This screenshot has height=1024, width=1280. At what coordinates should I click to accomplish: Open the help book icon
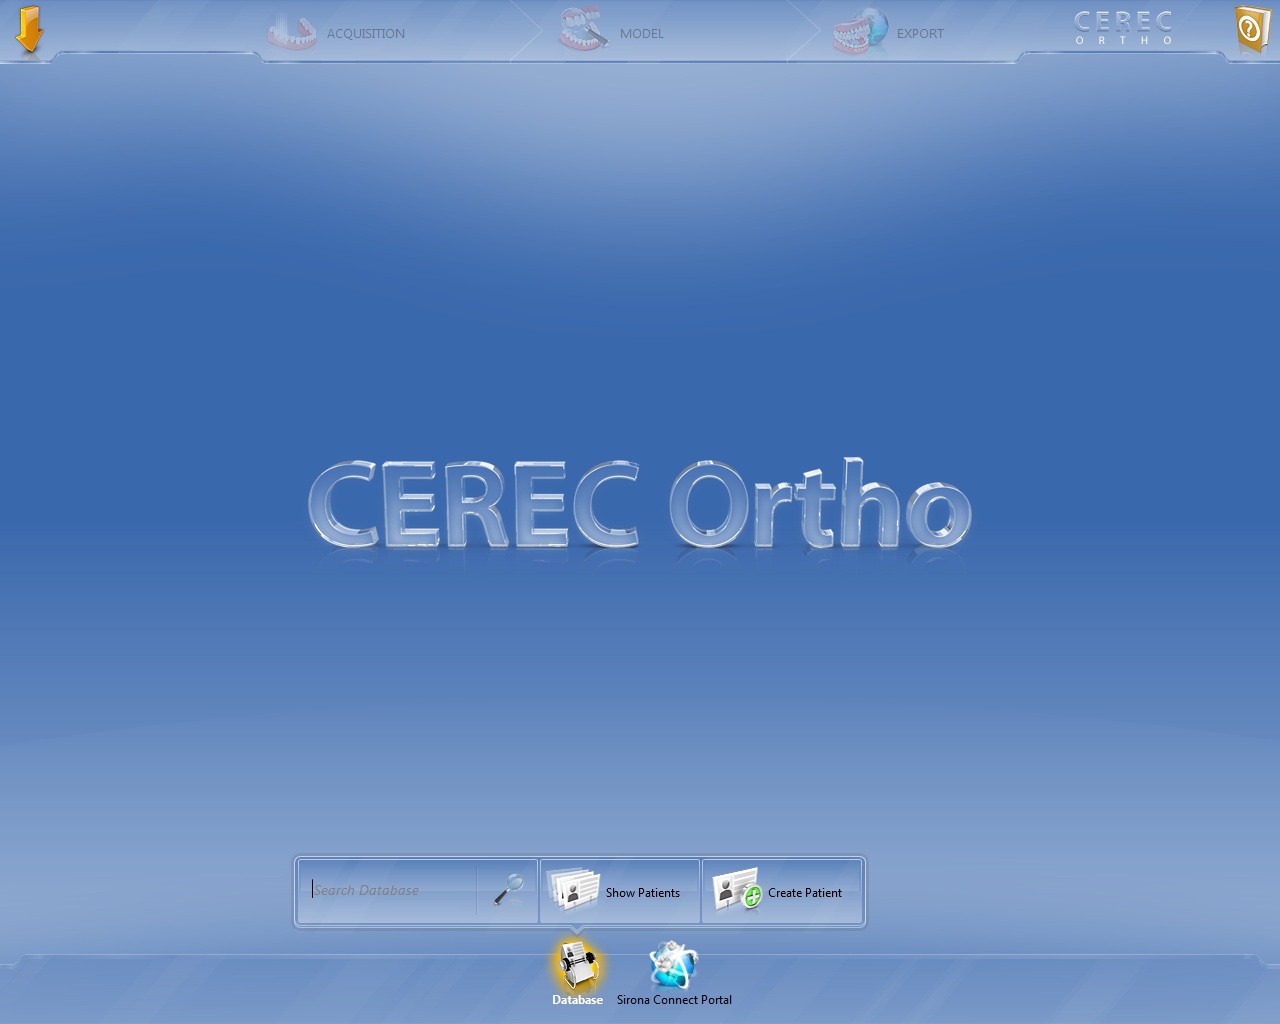pyautogui.click(x=1251, y=29)
